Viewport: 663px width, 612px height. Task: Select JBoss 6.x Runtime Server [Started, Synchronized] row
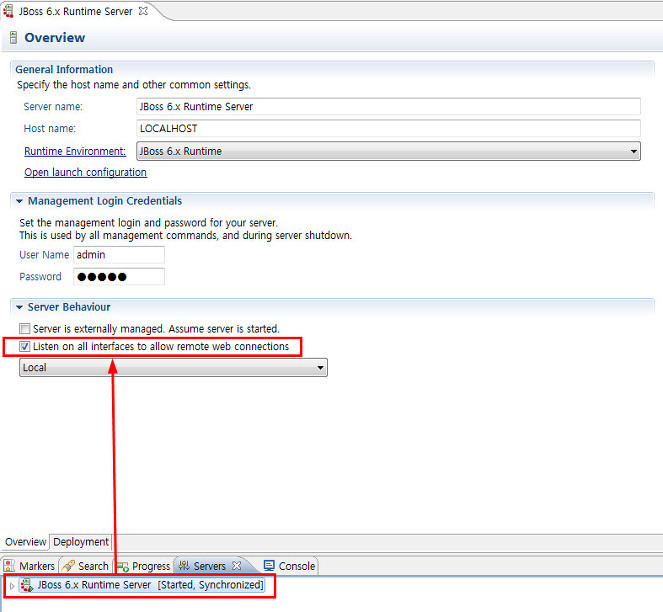(142, 585)
